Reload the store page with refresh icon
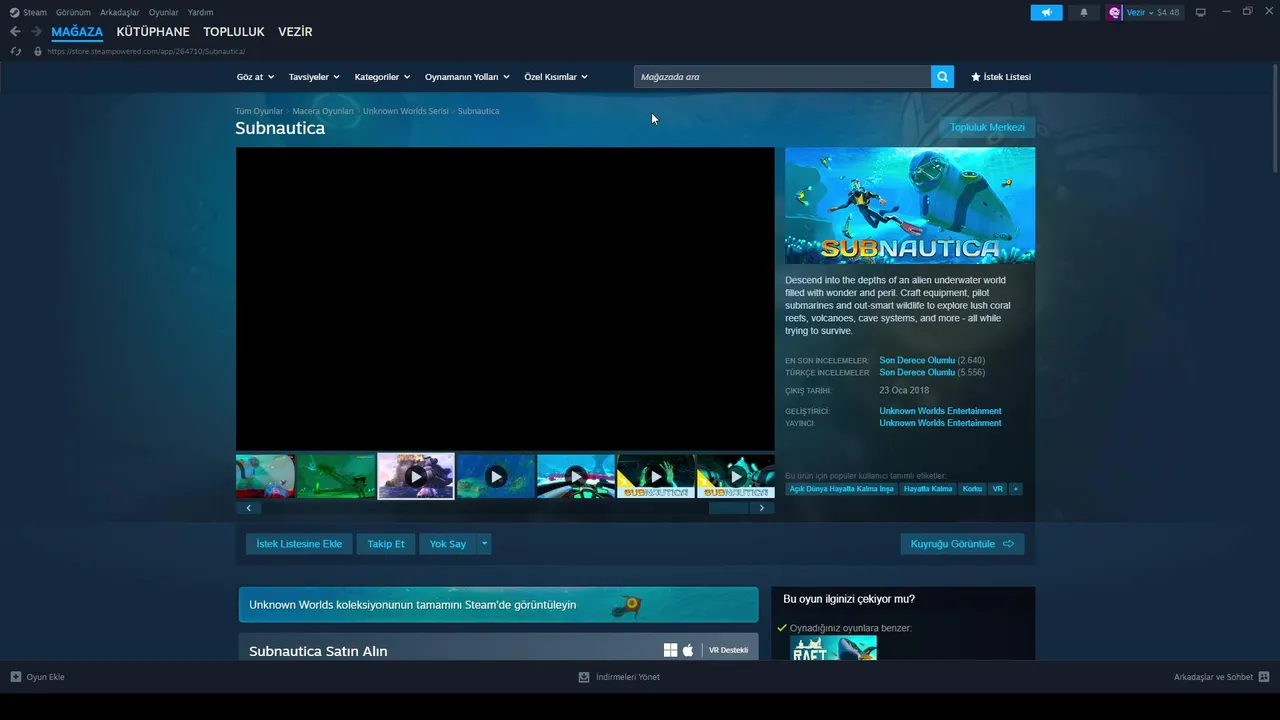 point(15,51)
